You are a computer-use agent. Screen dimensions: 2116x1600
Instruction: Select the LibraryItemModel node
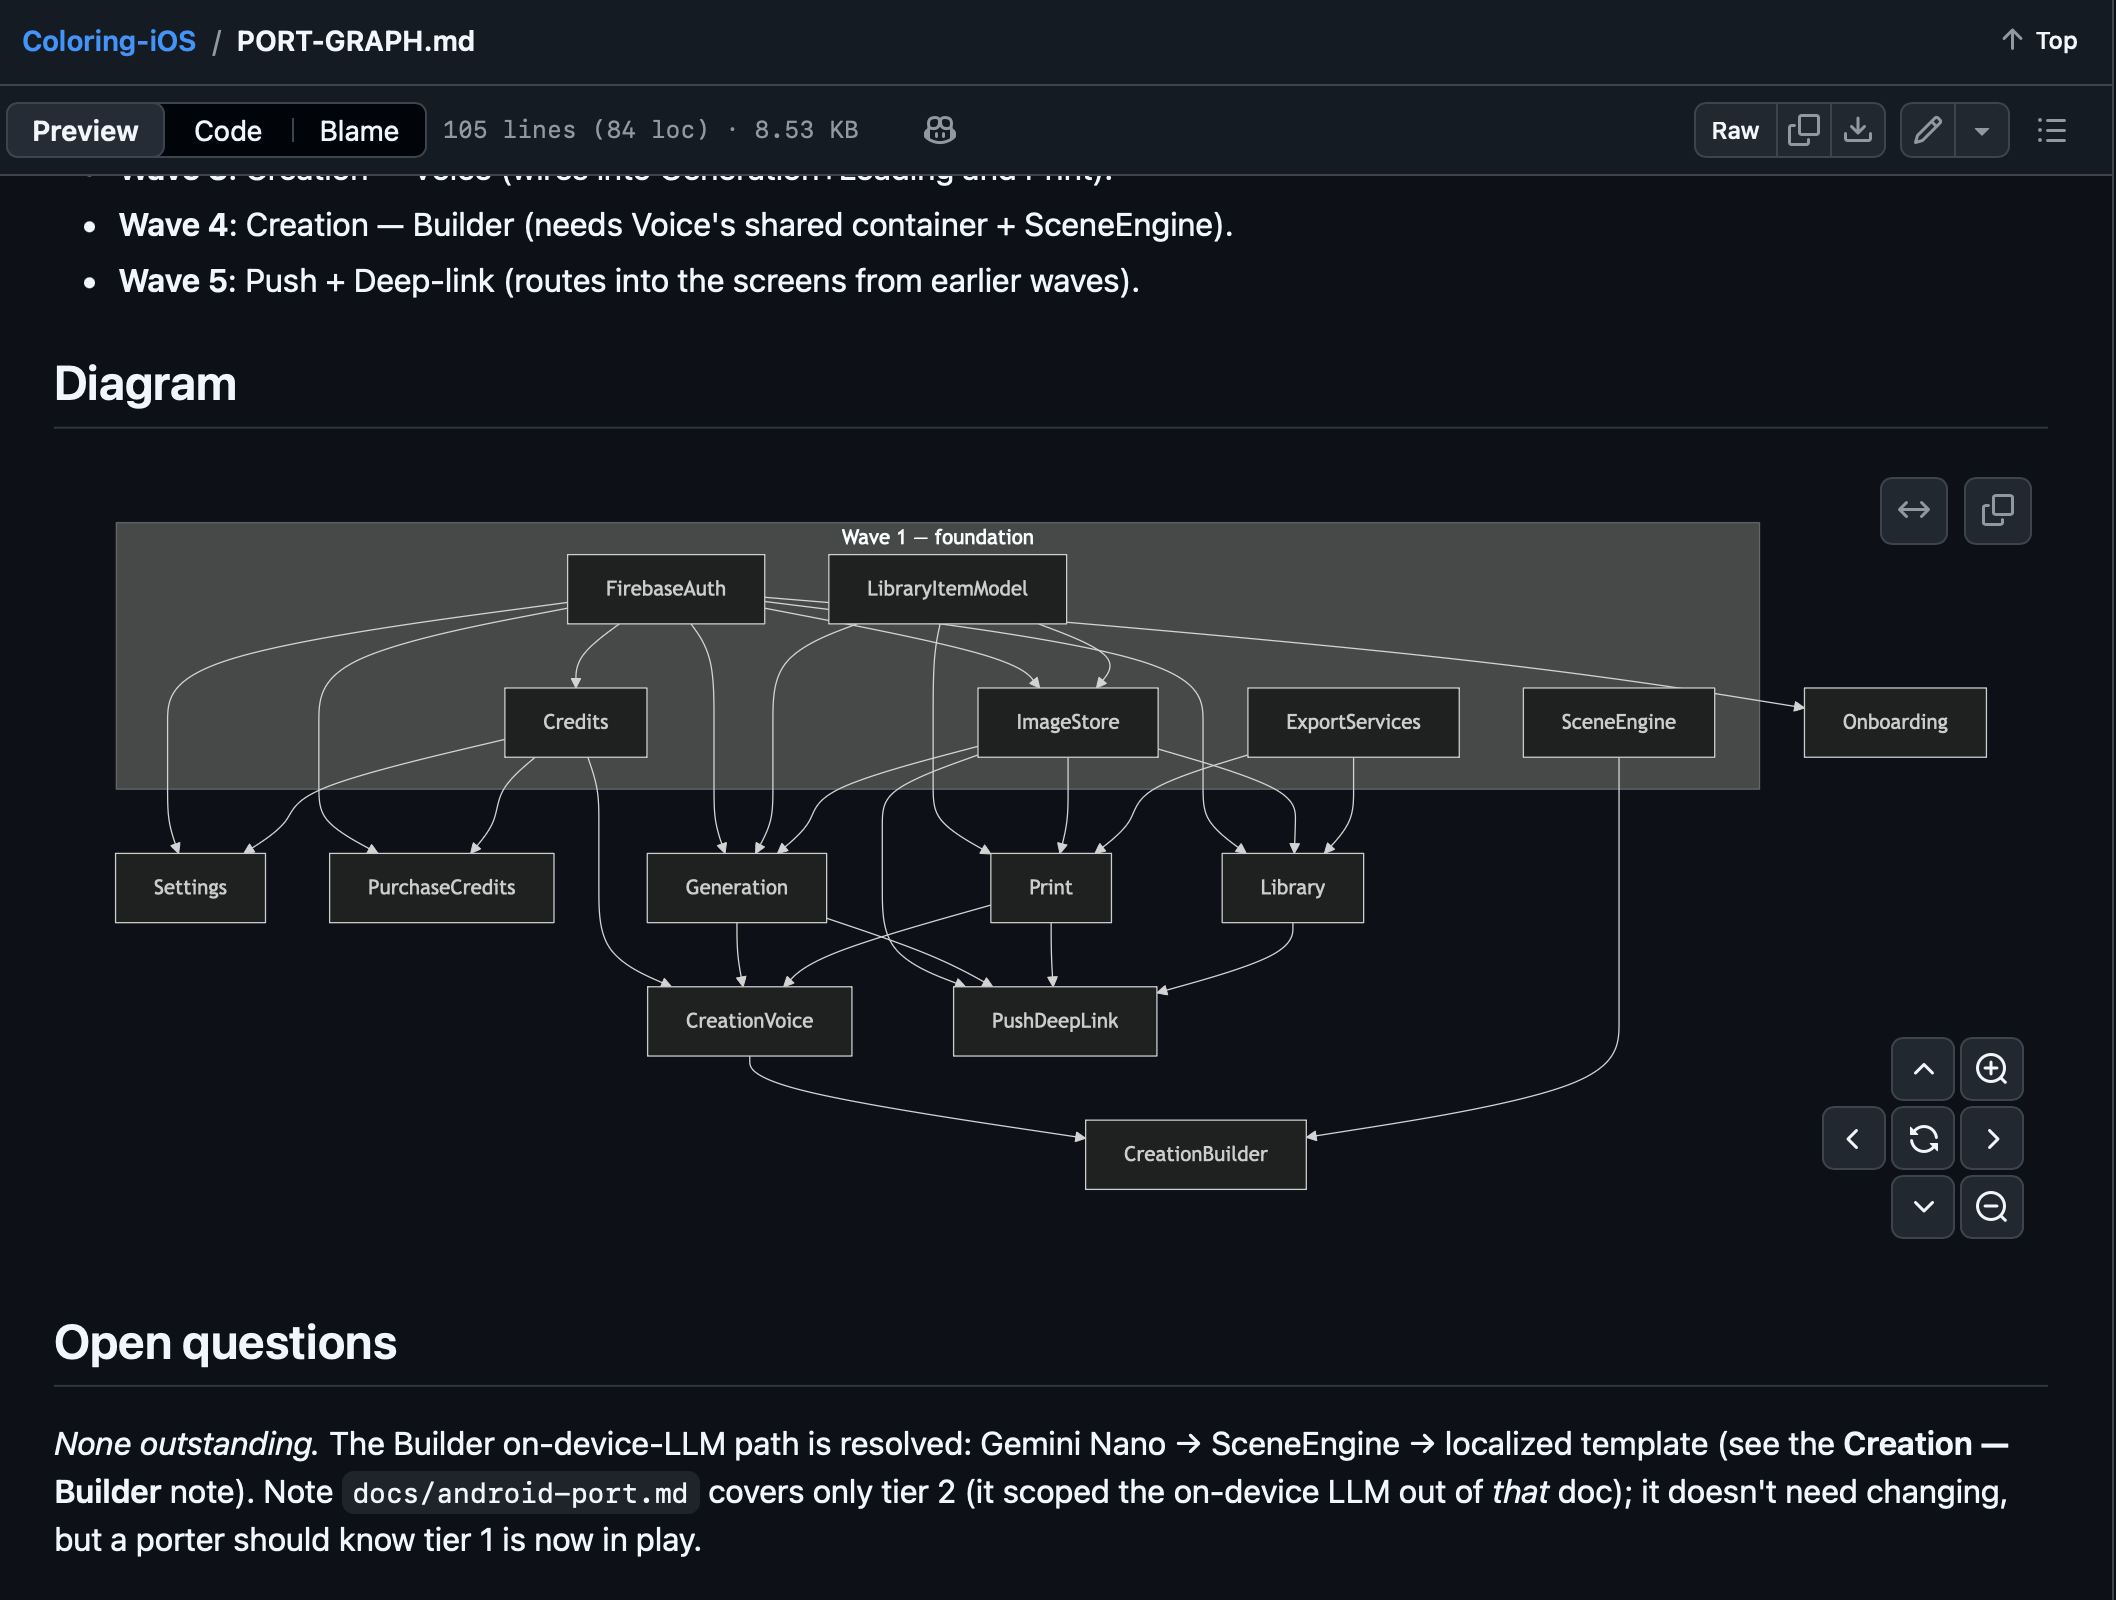point(947,589)
